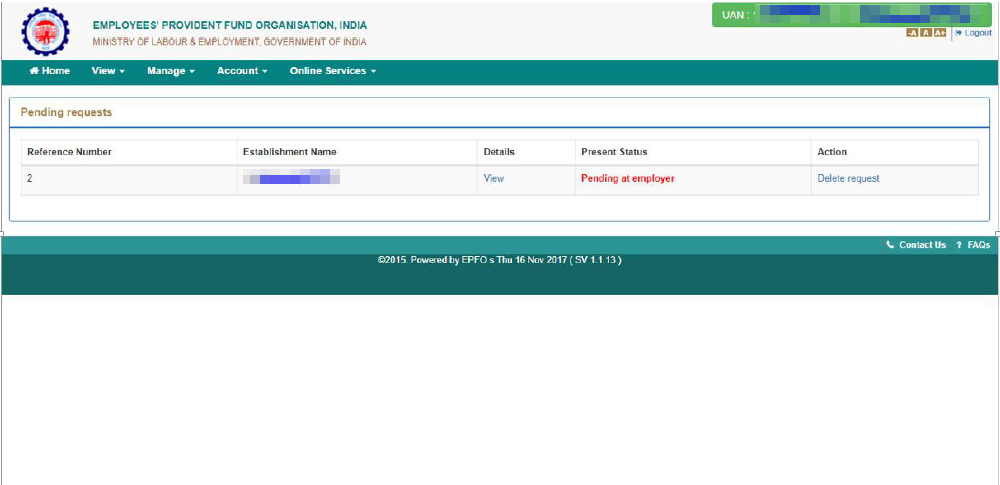Image resolution: width=1000 pixels, height=485 pixels.
Task: Select the Pending at employer status cell
Action: [x=693, y=179]
